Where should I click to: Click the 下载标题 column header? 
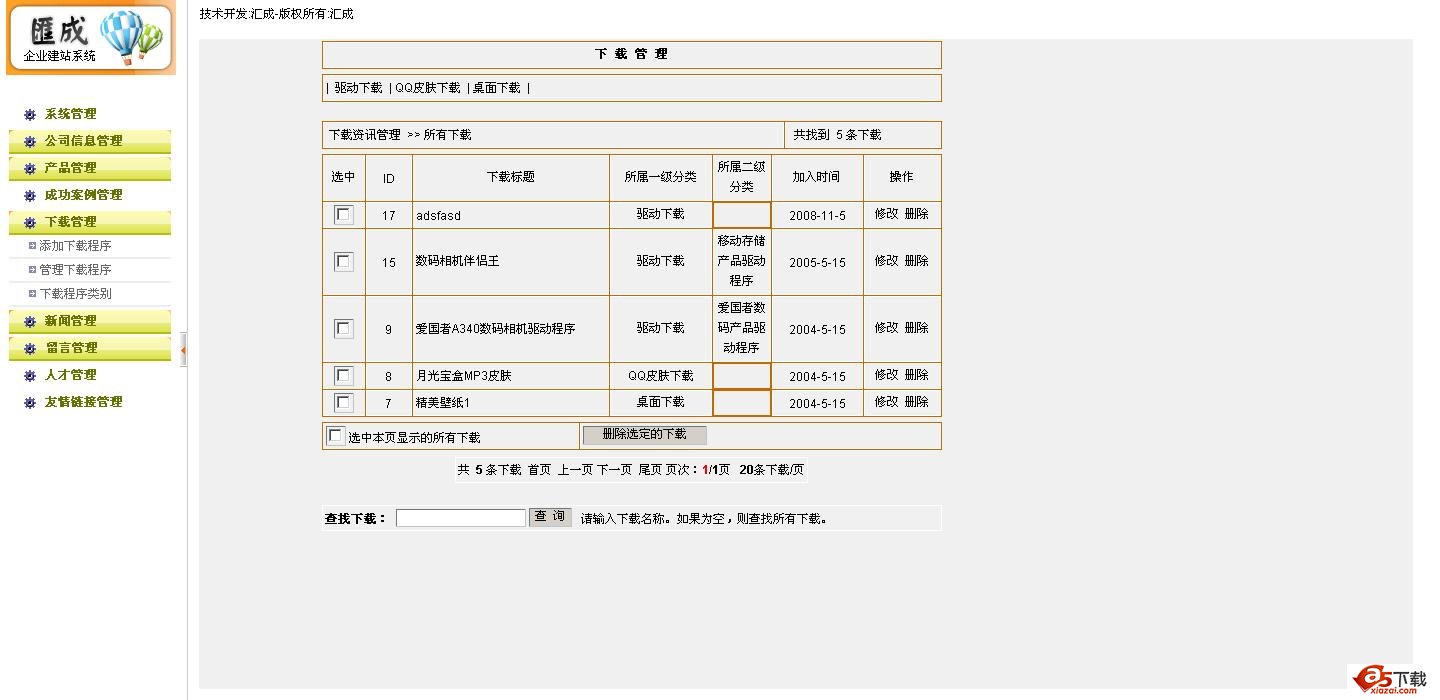[x=511, y=177]
